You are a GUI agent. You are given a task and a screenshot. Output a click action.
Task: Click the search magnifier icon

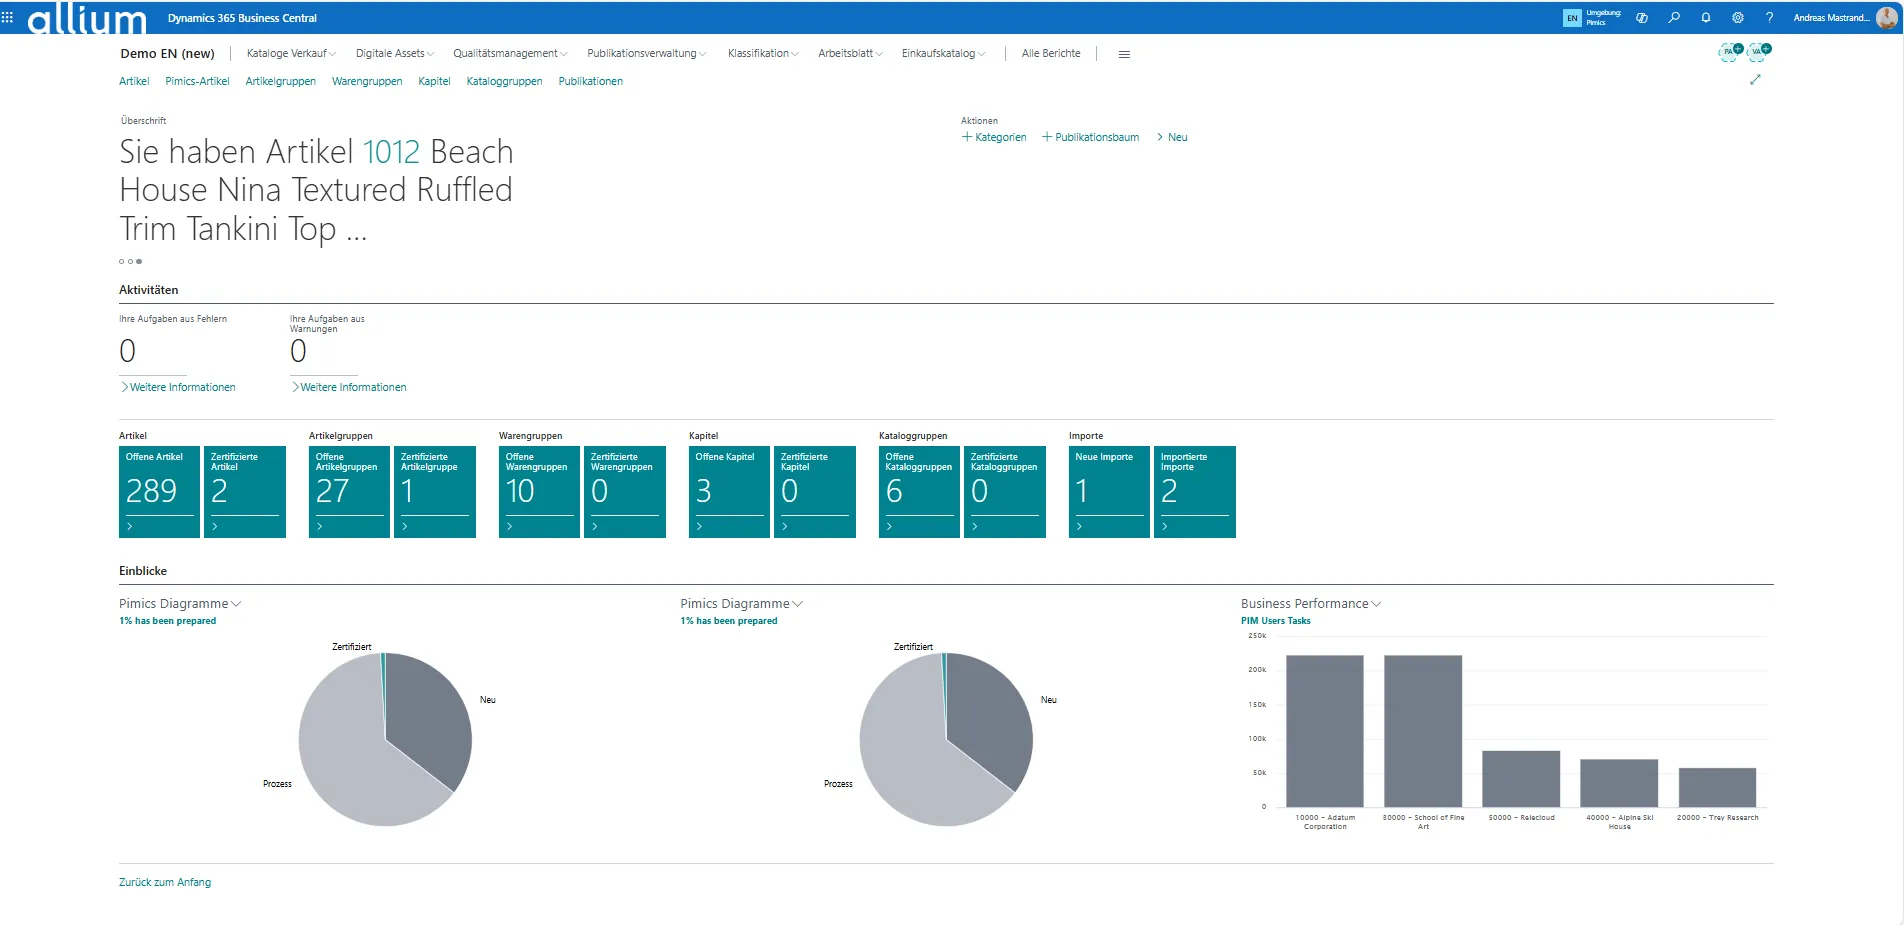1674,18
